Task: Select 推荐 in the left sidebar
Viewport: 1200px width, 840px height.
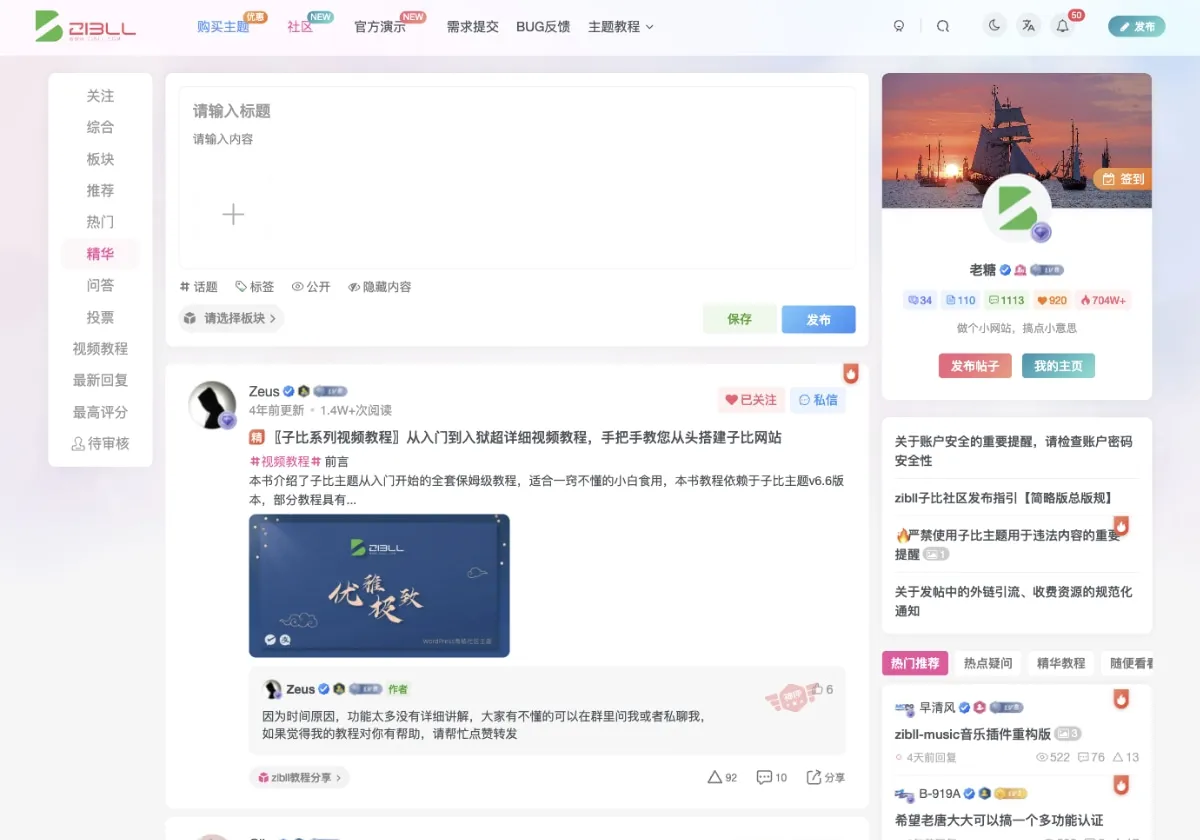Action: [100, 190]
